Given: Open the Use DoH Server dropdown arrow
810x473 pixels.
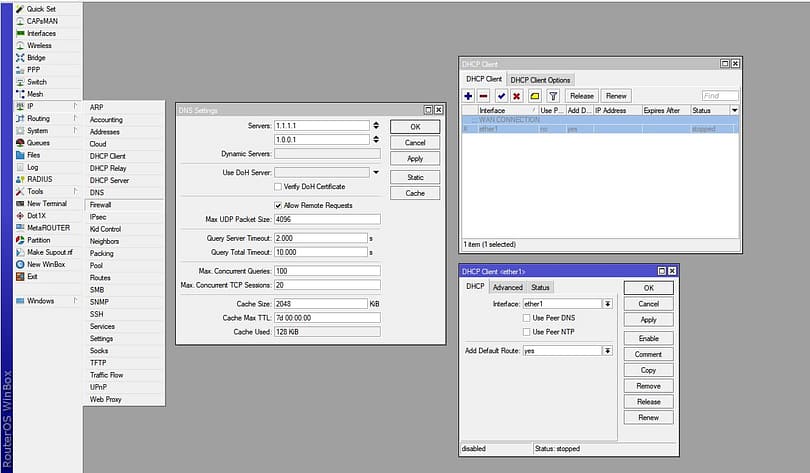Looking at the screenshot, I should 376,172.
